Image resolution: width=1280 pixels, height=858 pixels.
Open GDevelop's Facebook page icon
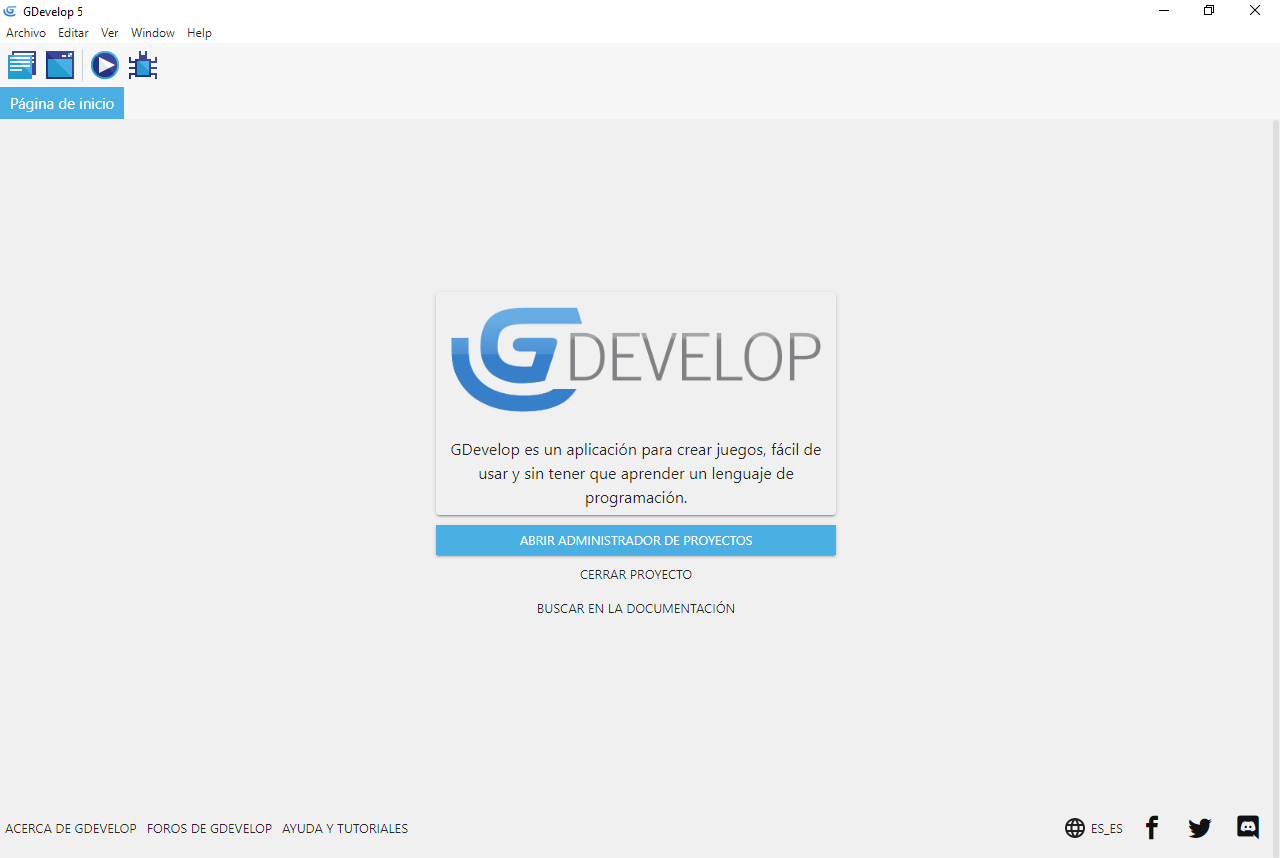pos(1152,828)
